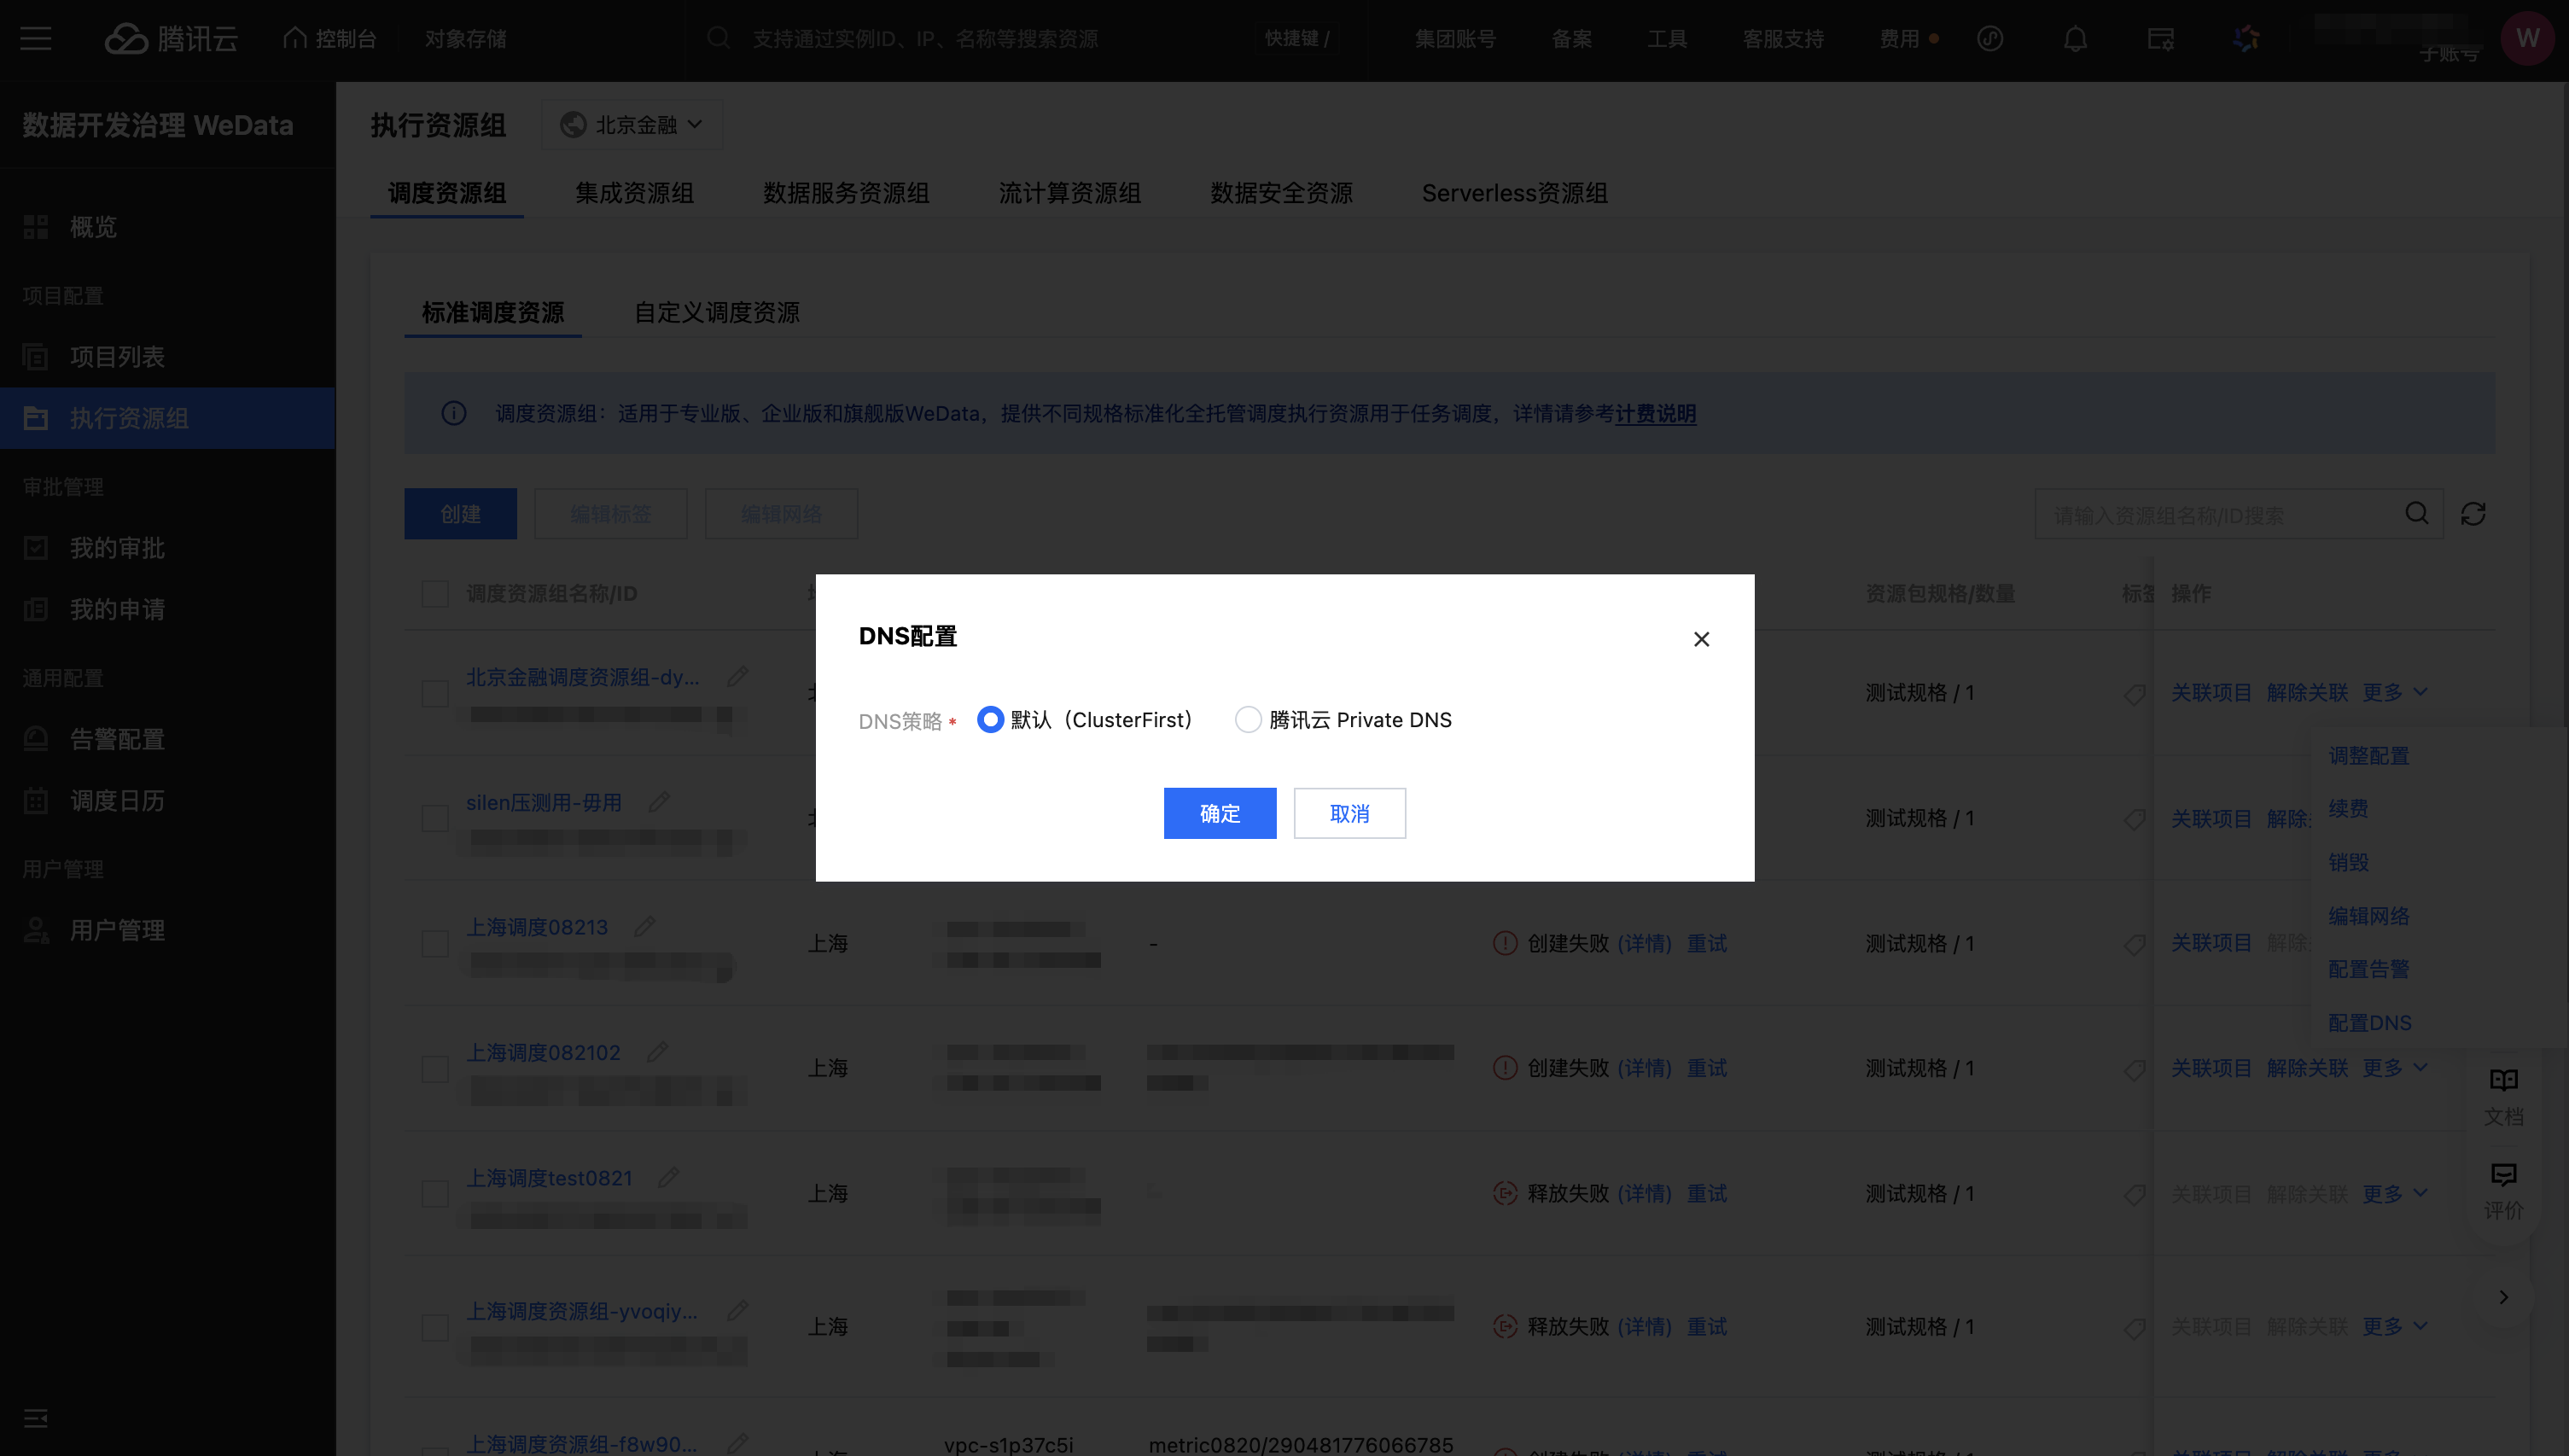Click the hamburger menu icon top left
Viewport: 2569px width, 1456px height.
tap(36, 39)
